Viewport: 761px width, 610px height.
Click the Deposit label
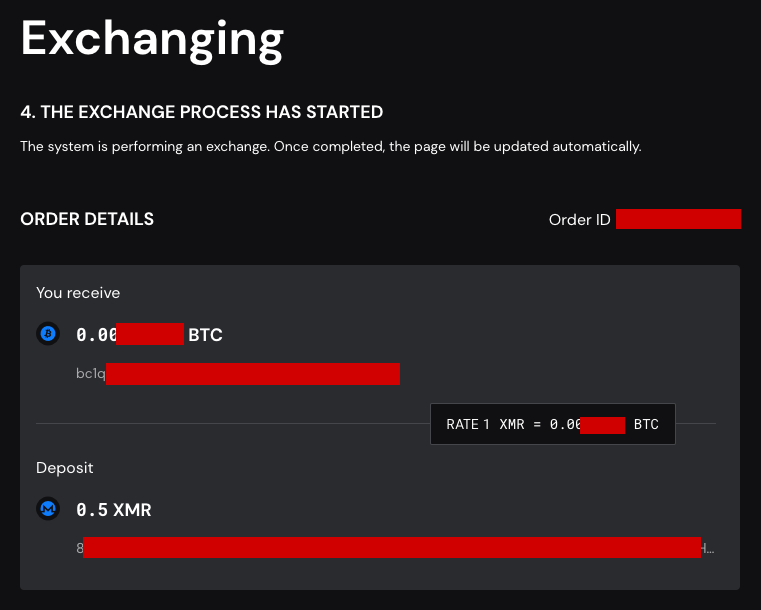pos(65,468)
